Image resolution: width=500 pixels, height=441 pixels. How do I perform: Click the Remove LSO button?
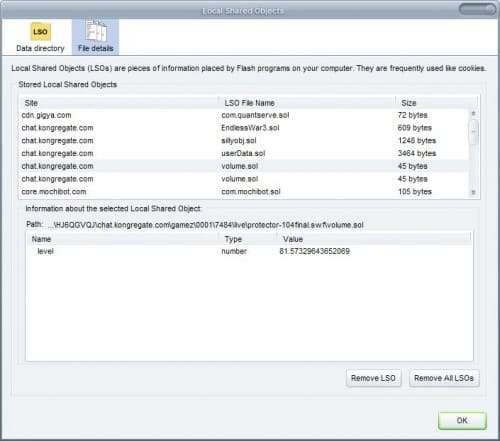(x=373, y=378)
